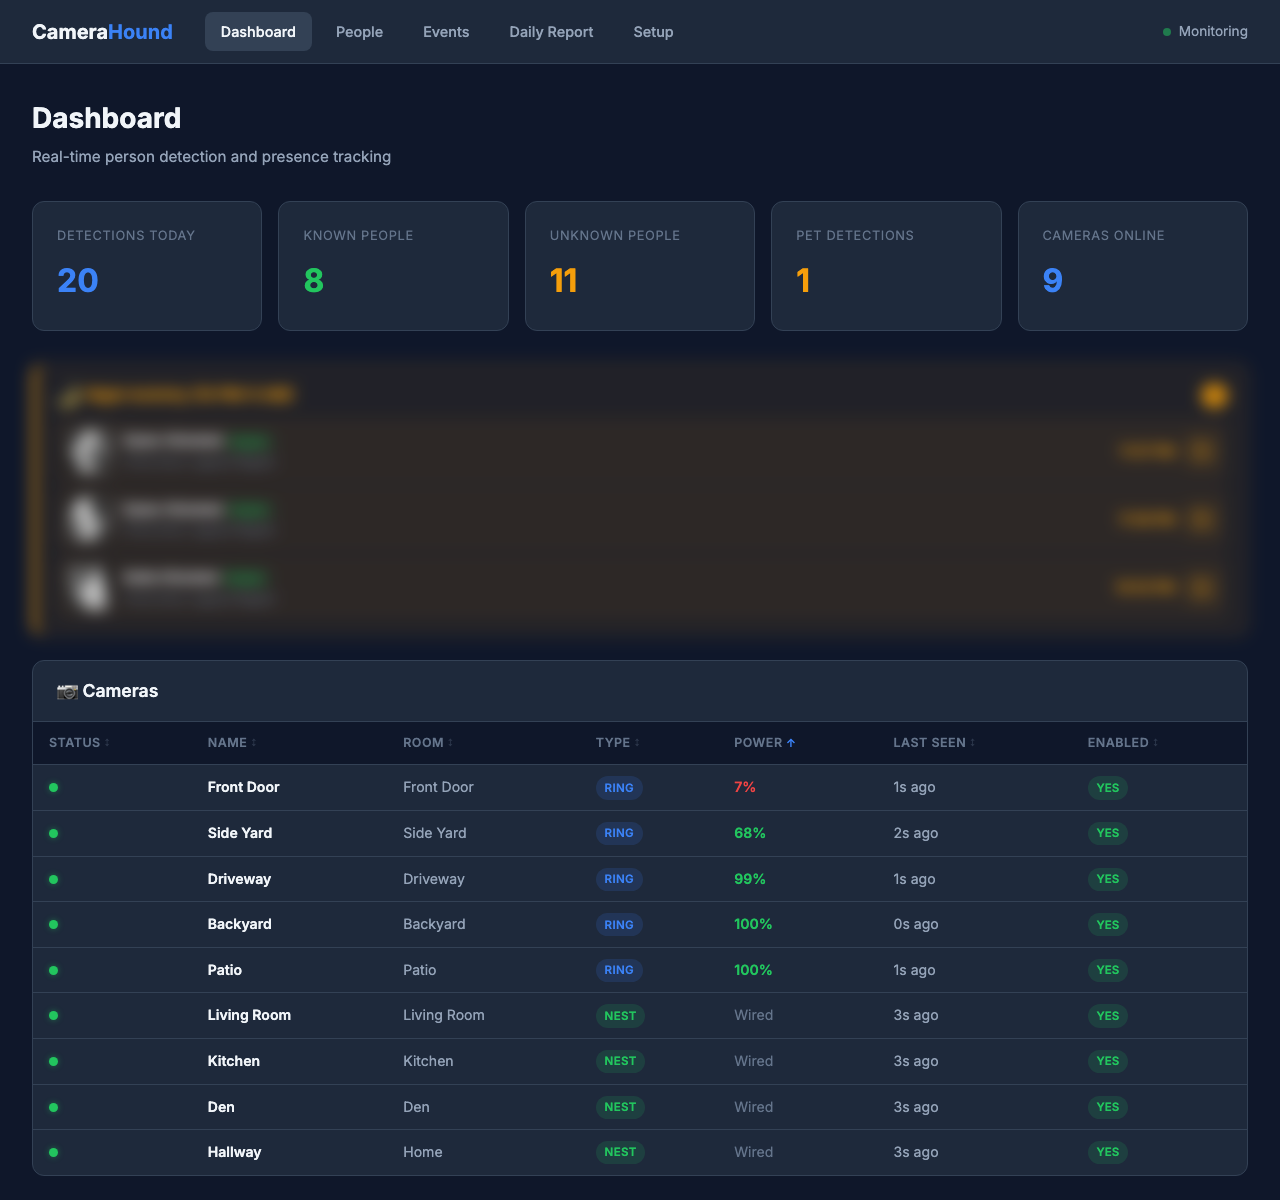Open the Backyard camera name link
This screenshot has height=1200, width=1280.
[x=239, y=924]
